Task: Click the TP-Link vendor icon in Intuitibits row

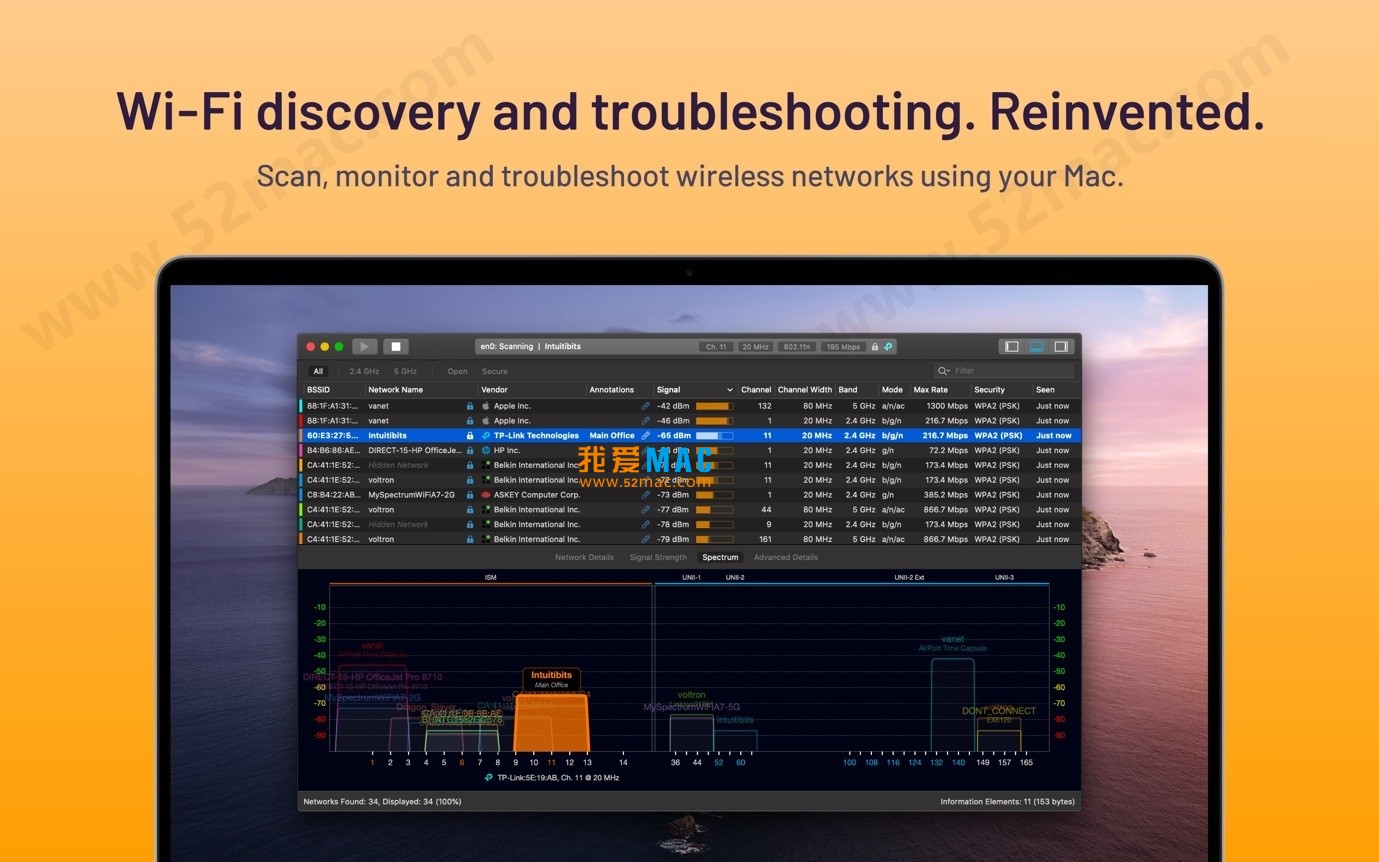Action: pos(486,436)
